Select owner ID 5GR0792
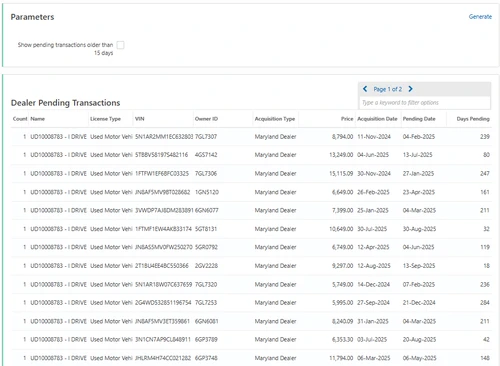 click(x=206, y=247)
